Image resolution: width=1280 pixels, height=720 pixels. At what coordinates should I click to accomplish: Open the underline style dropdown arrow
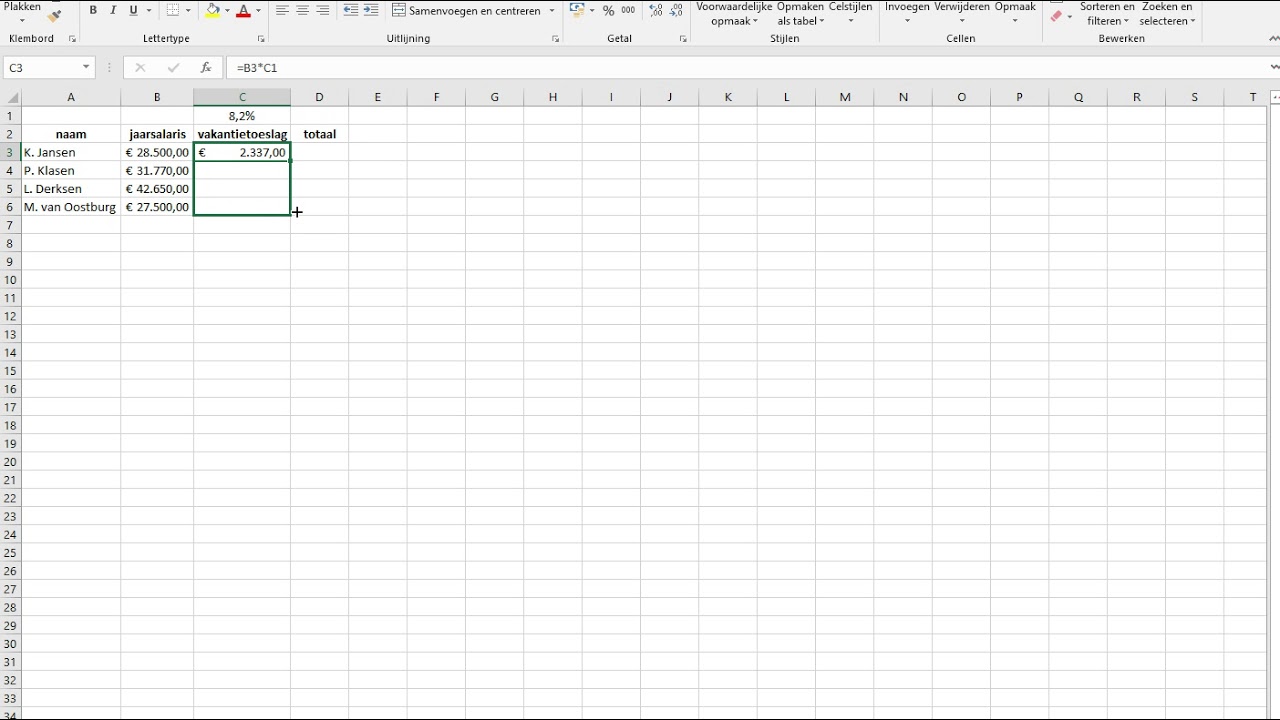tap(150, 10)
